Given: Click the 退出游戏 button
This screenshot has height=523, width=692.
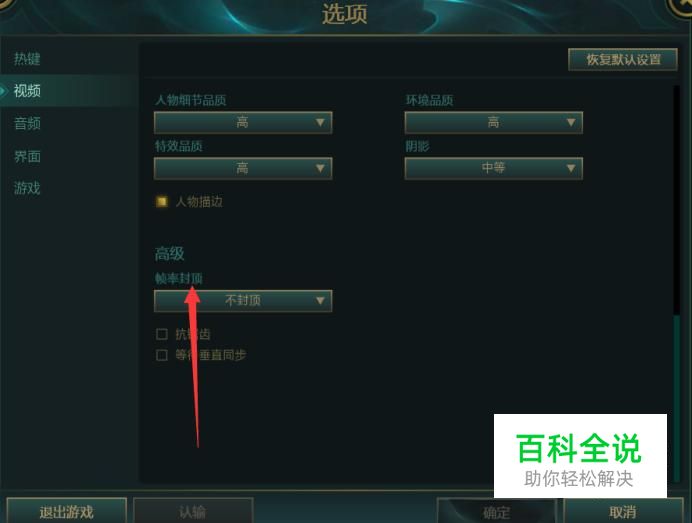Looking at the screenshot, I should pyautogui.click(x=67, y=512).
